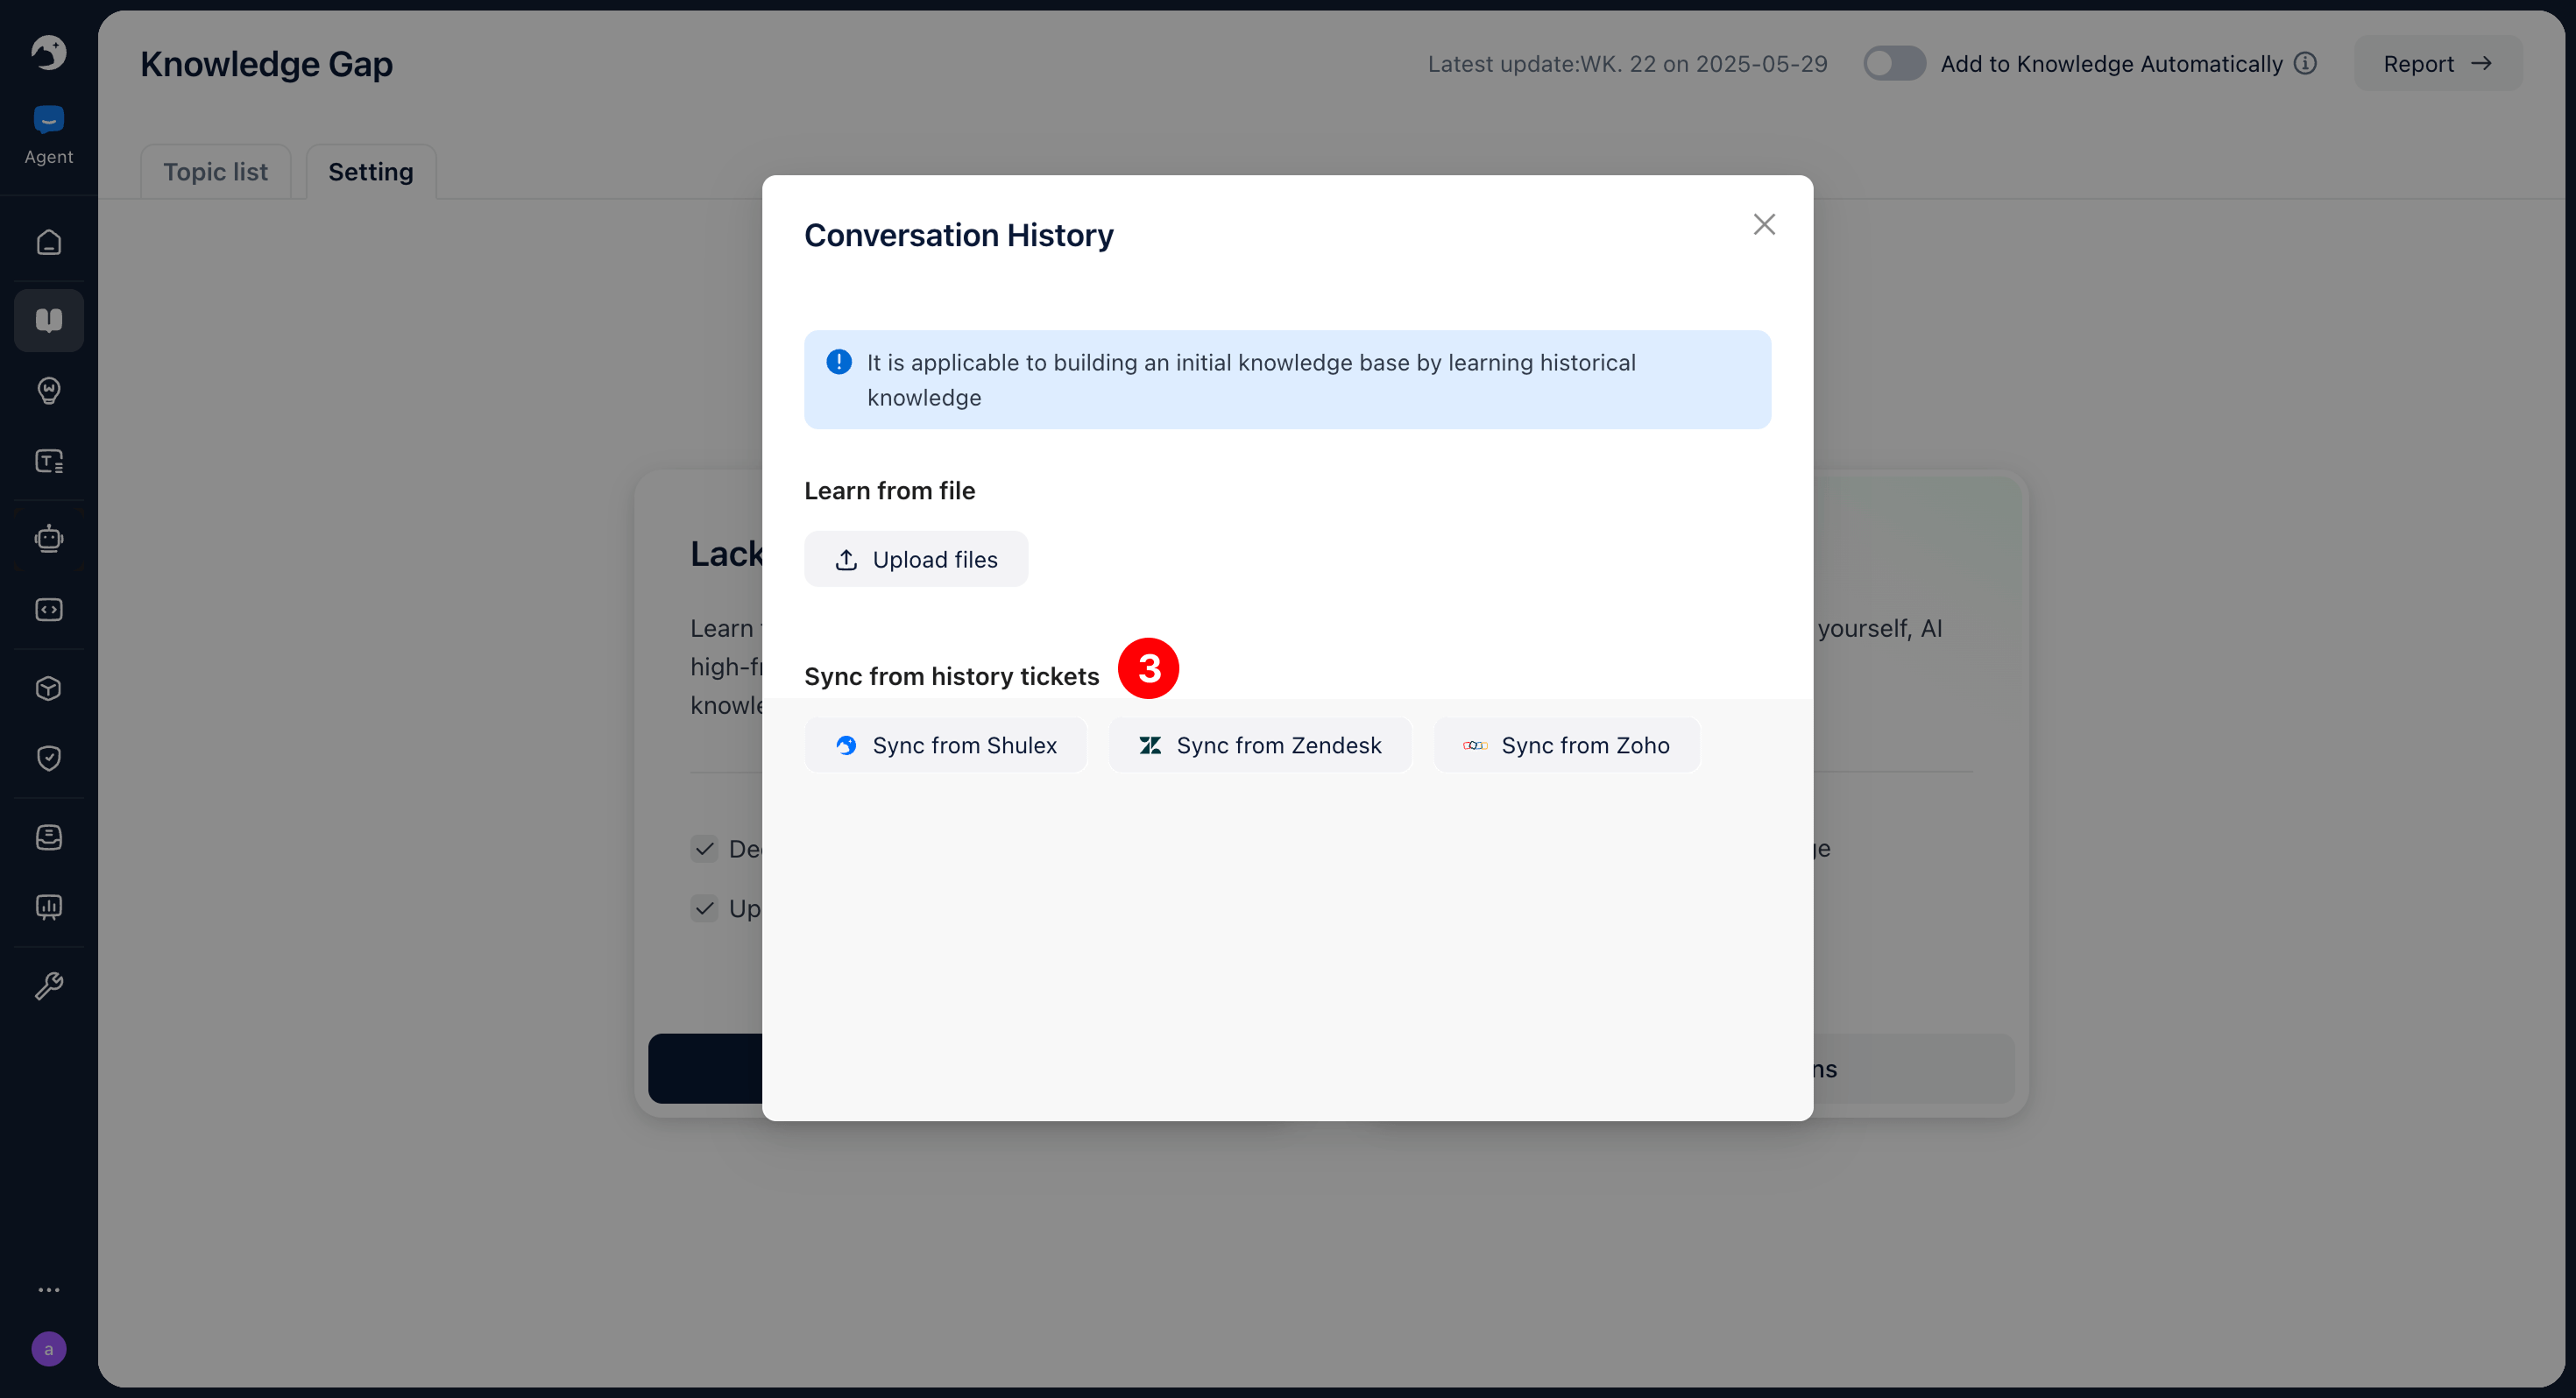Click Sync from Zoho button
Image resolution: width=2576 pixels, height=1398 pixels.
[1566, 745]
